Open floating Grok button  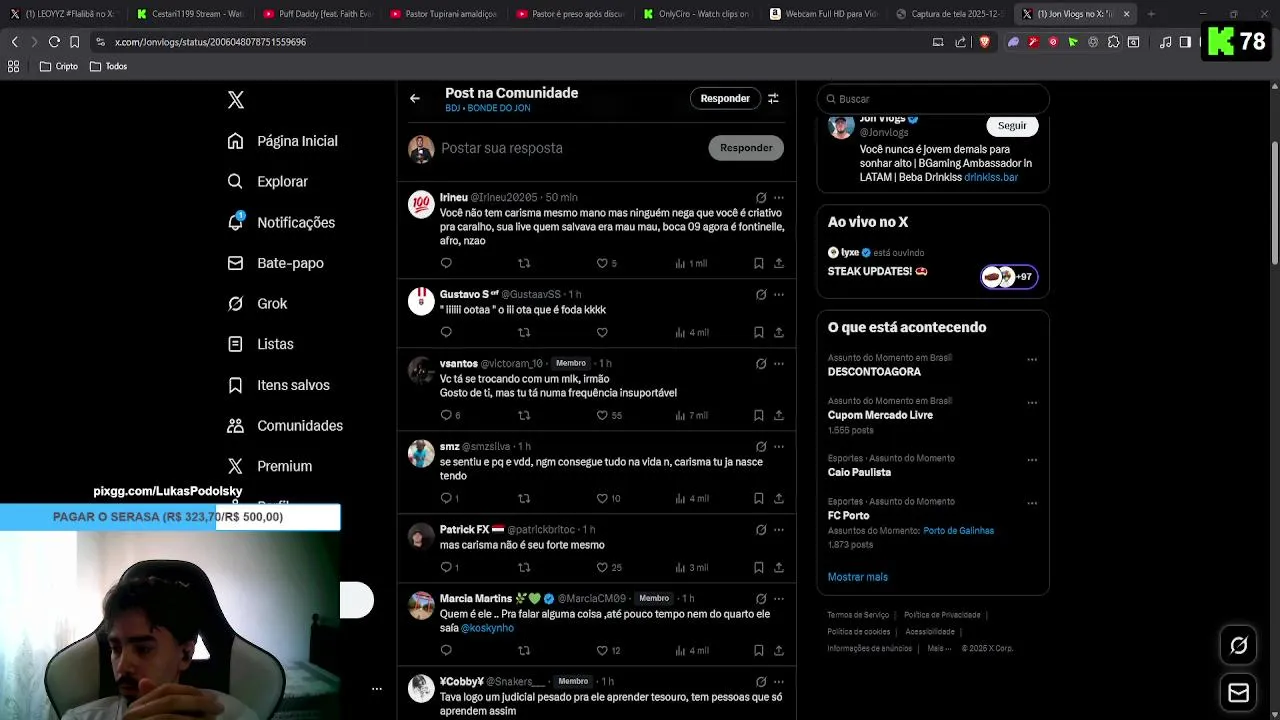[1238, 646]
